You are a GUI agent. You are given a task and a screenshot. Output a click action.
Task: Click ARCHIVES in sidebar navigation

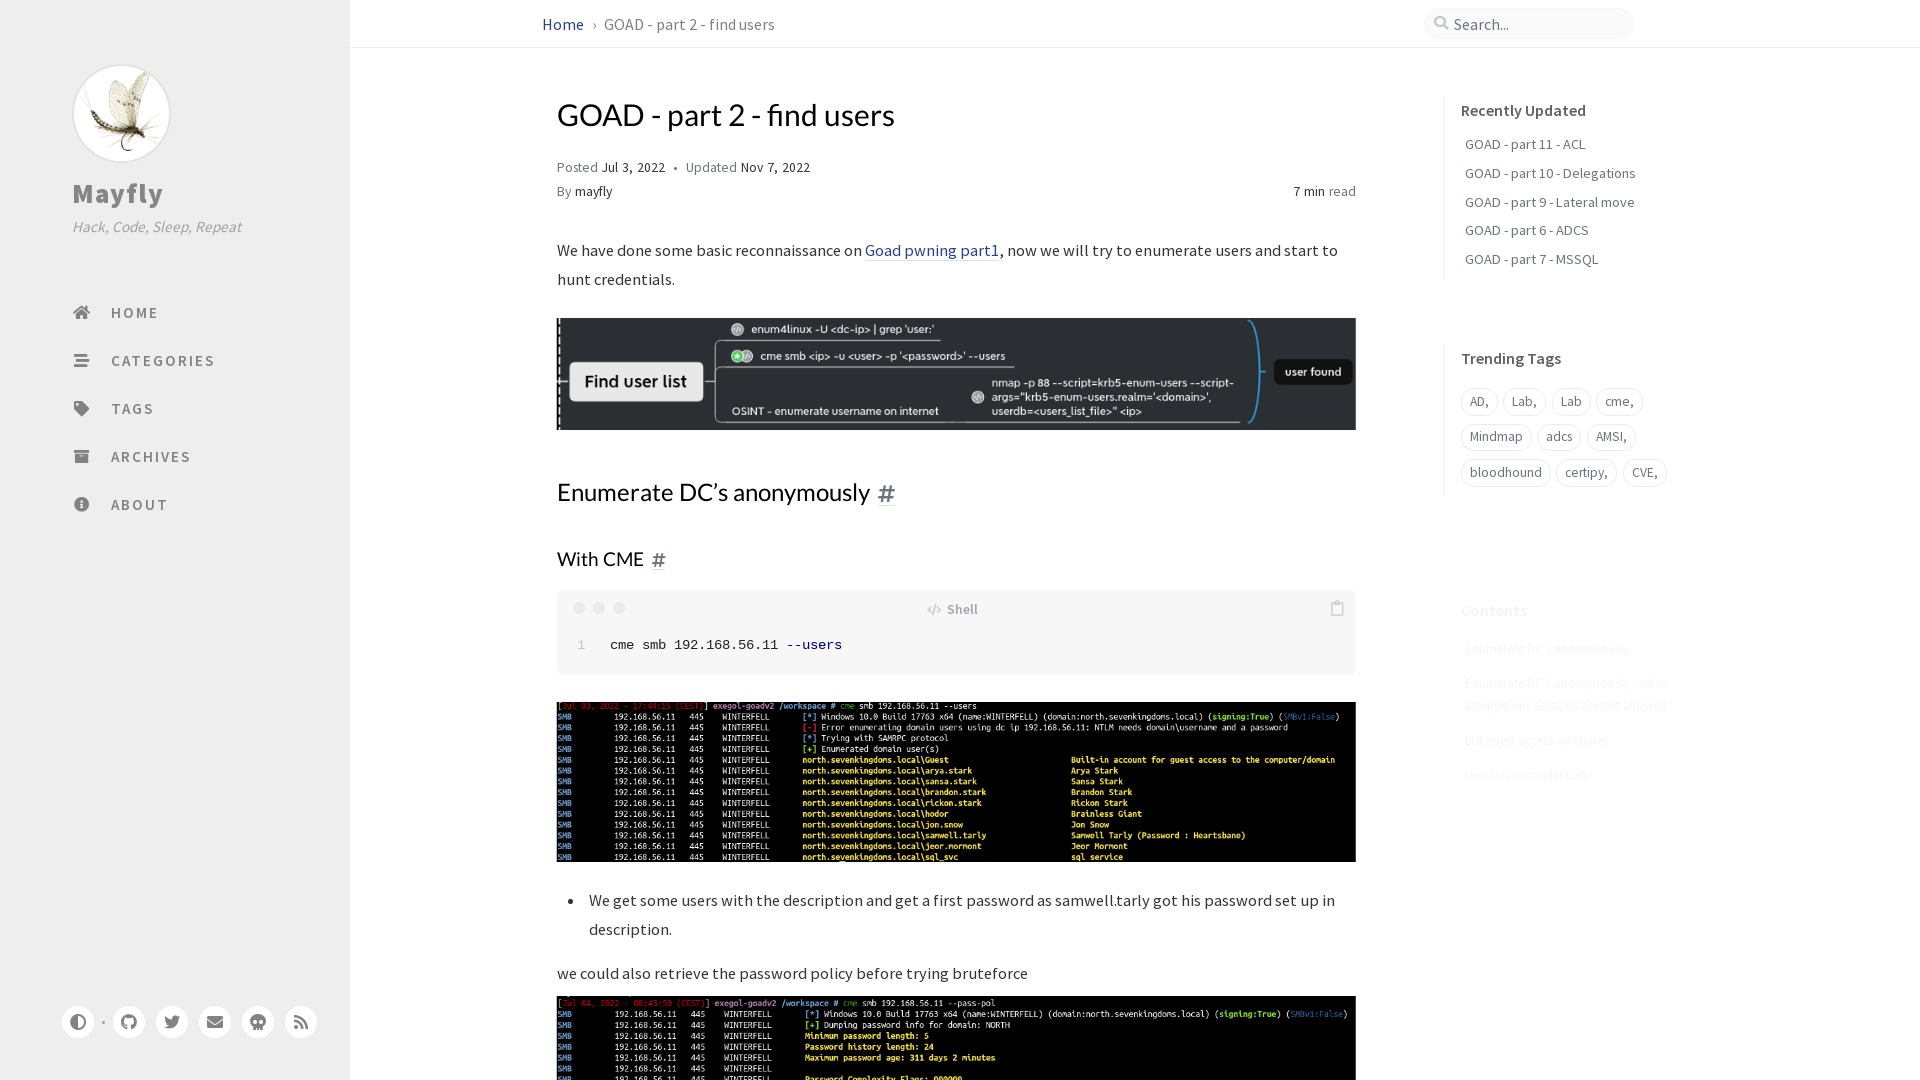pos(149,456)
